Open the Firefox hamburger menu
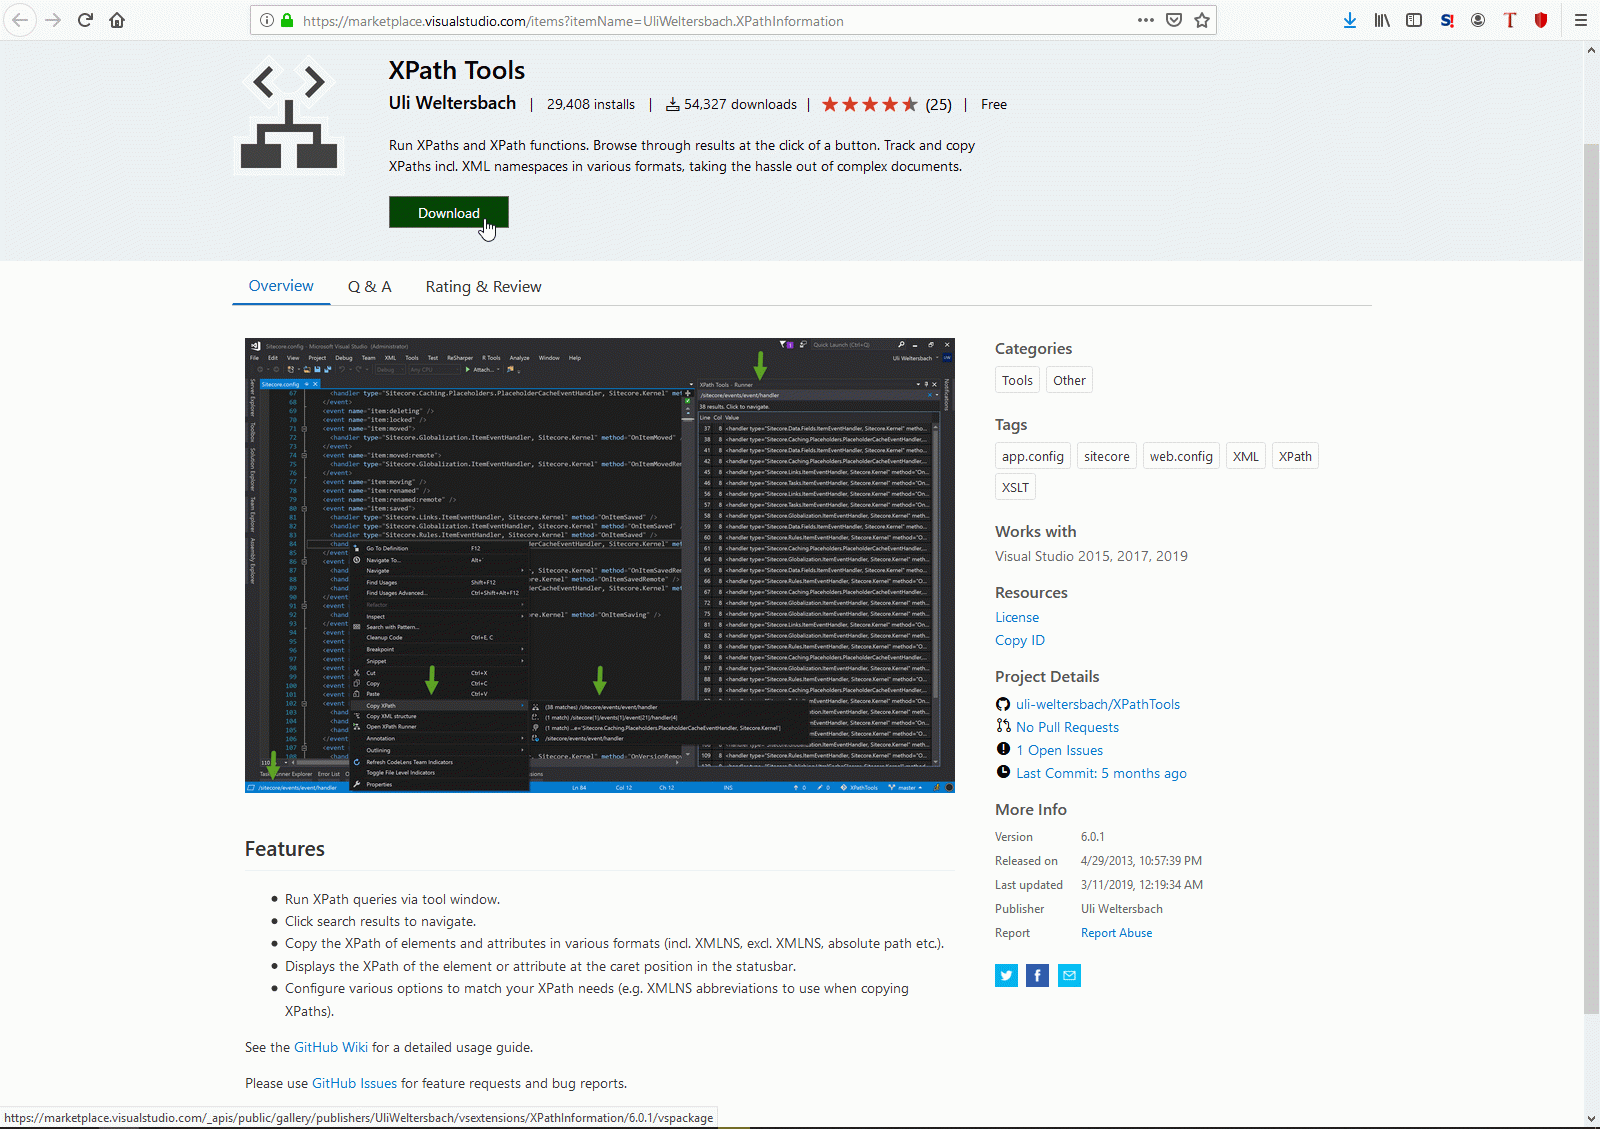Viewport: 1600px width, 1129px height. pyautogui.click(x=1581, y=20)
